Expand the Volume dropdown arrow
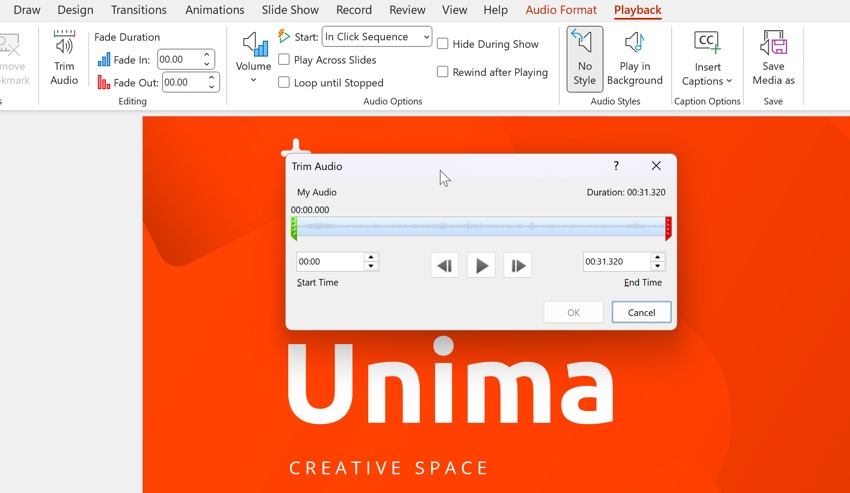Screen dimensions: 850x493 (x=253, y=80)
